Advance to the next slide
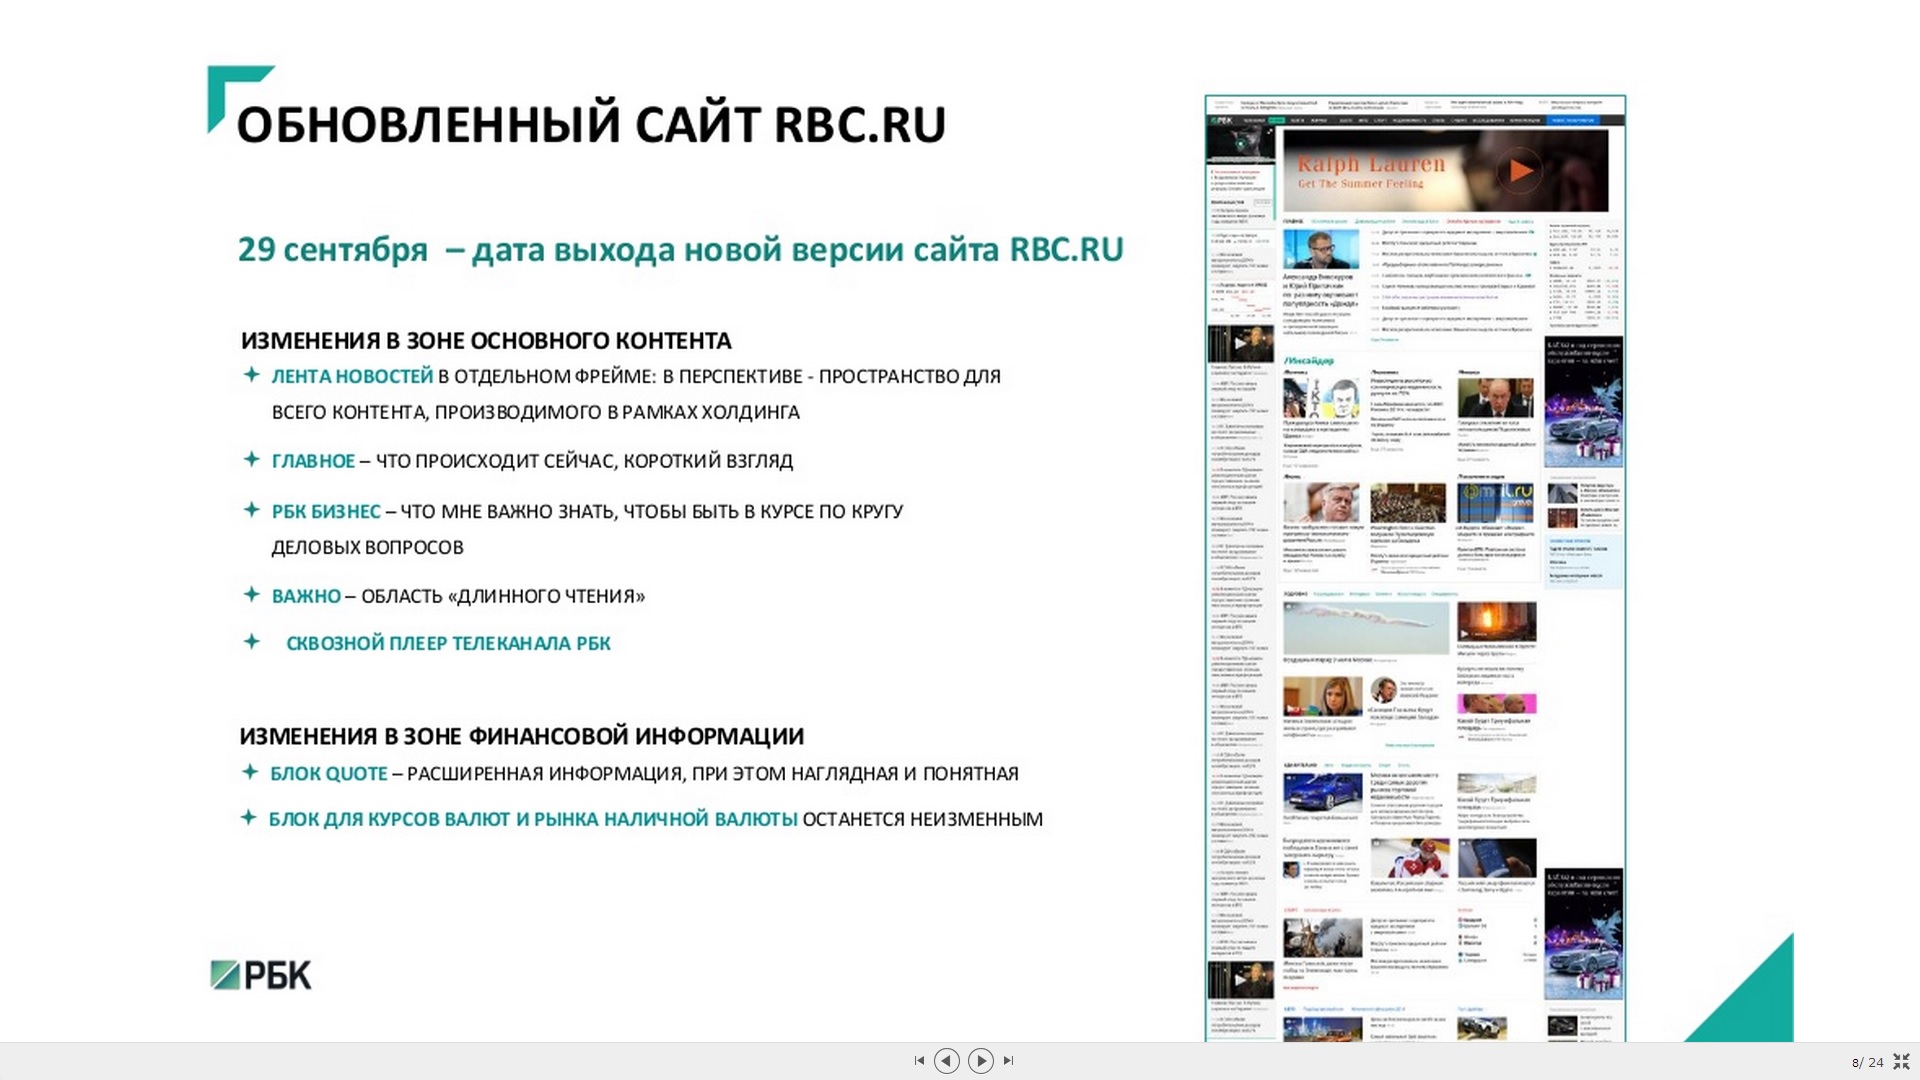The image size is (1920, 1080). pyautogui.click(x=981, y=1060)
